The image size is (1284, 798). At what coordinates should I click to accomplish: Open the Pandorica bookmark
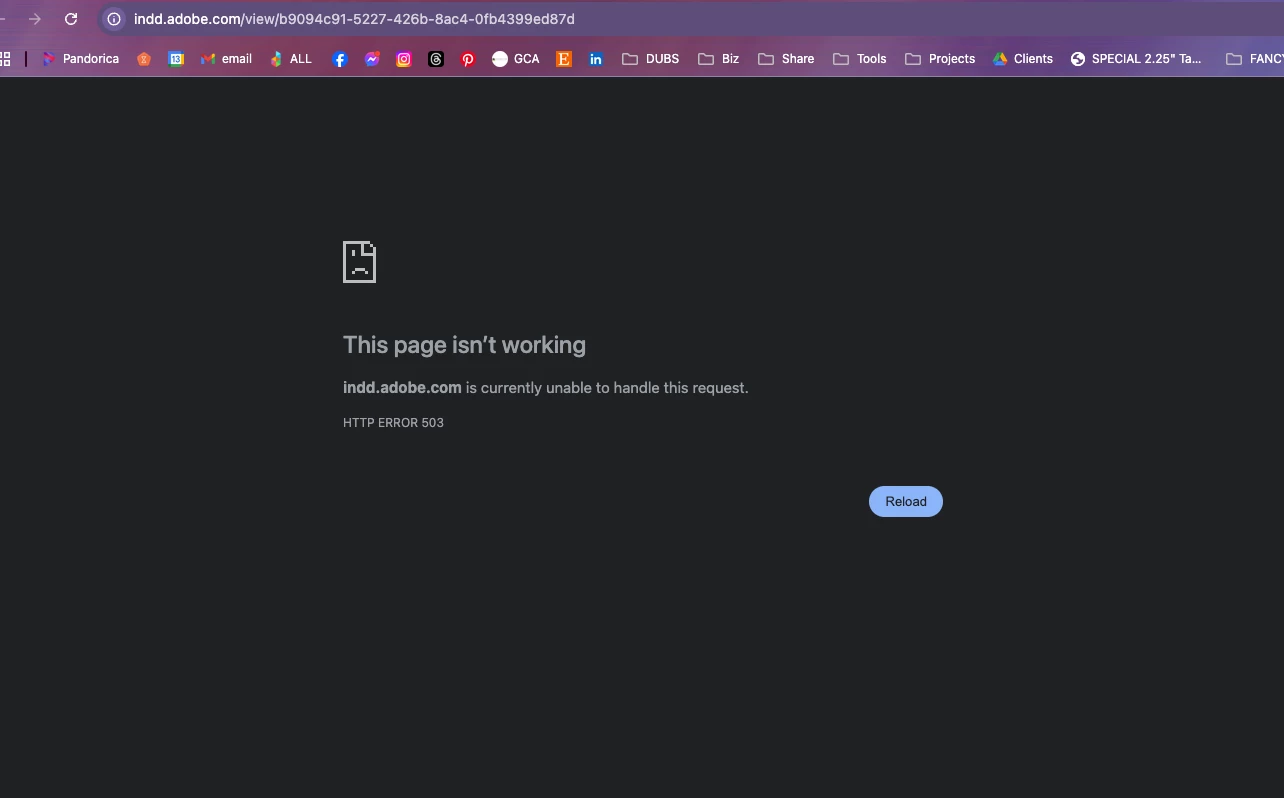[x=80, y=59]
